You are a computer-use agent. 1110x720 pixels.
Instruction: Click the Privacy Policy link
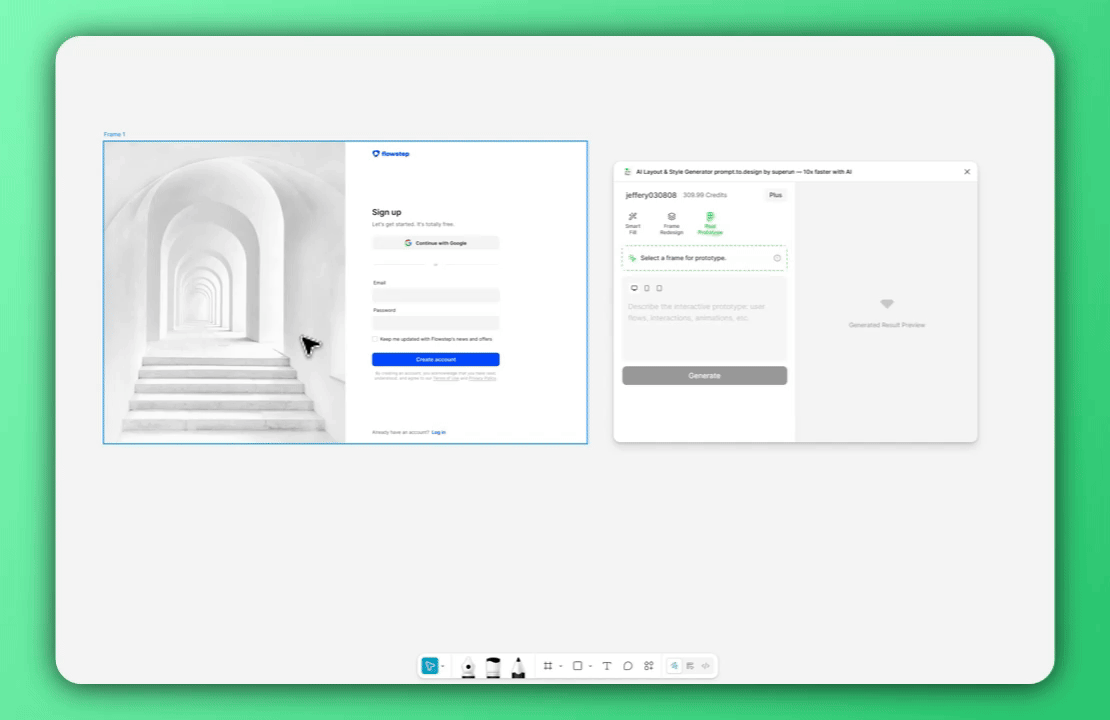482,379
